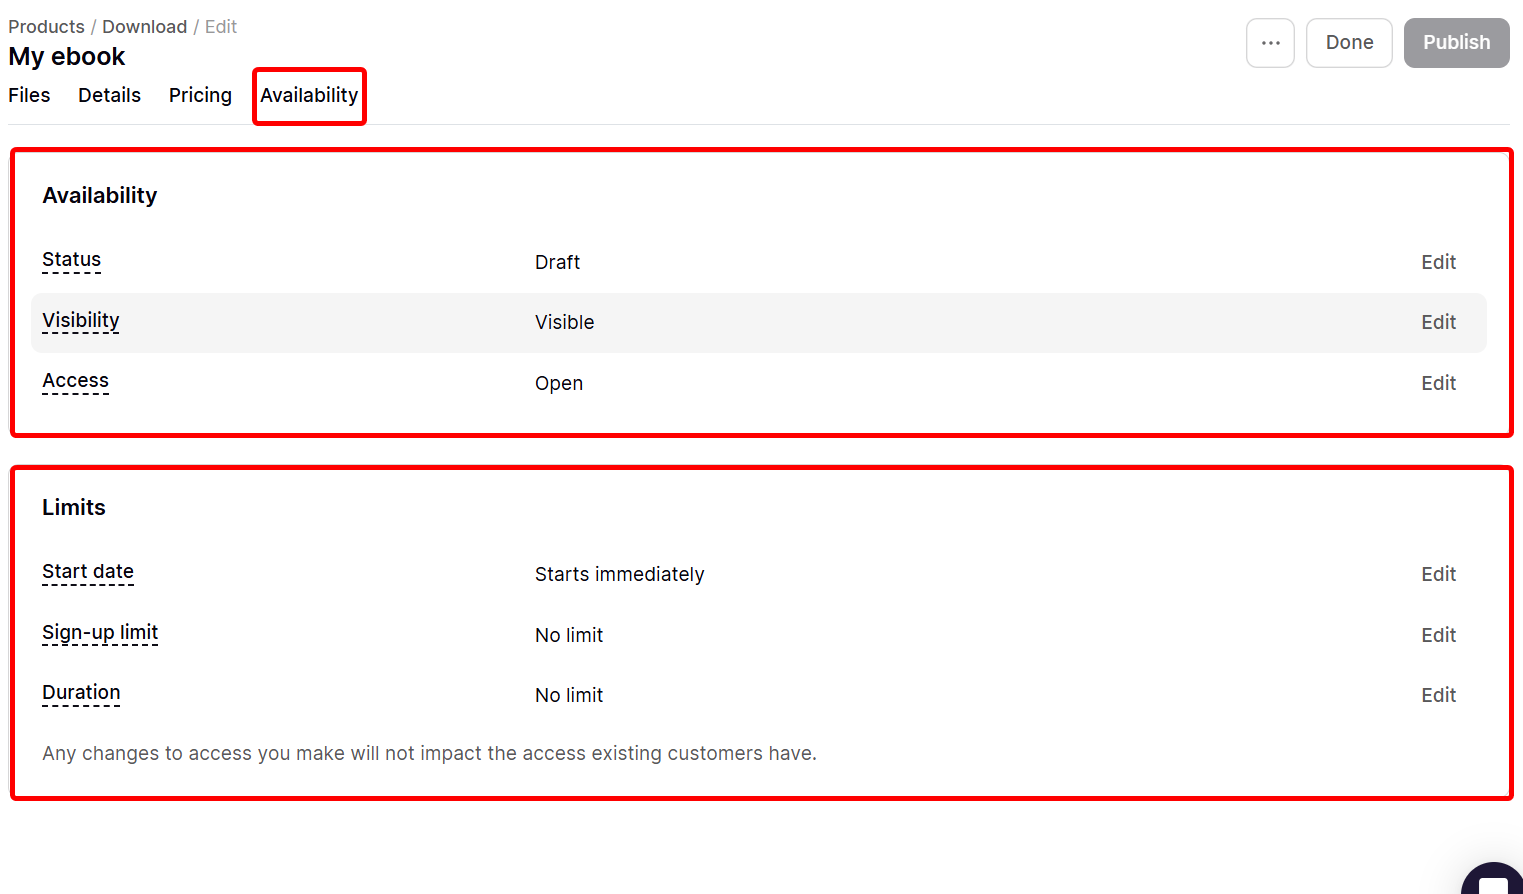Click the Duration label

coord(81,693)
